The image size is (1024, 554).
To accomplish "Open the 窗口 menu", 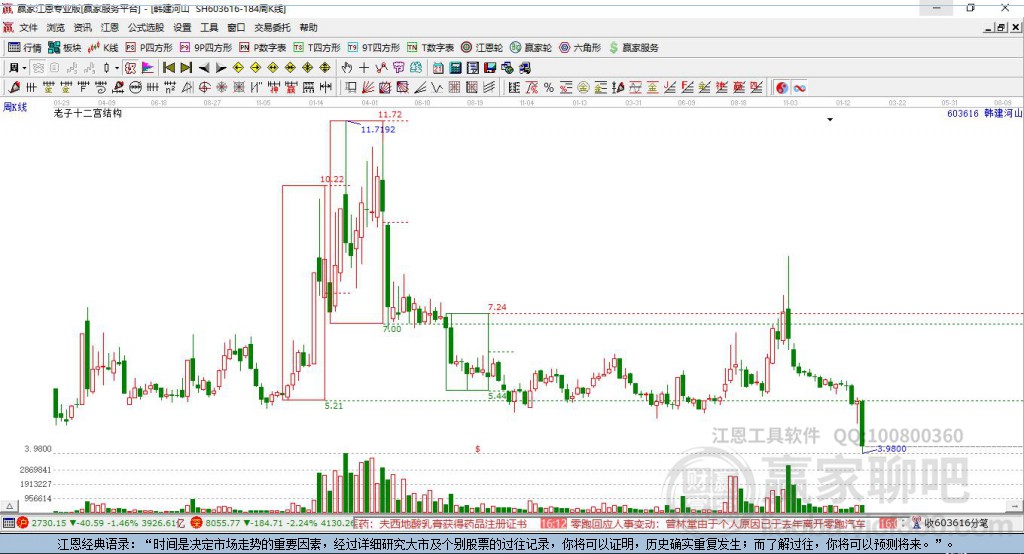I will pyautogui.click(x=236, y=27).
